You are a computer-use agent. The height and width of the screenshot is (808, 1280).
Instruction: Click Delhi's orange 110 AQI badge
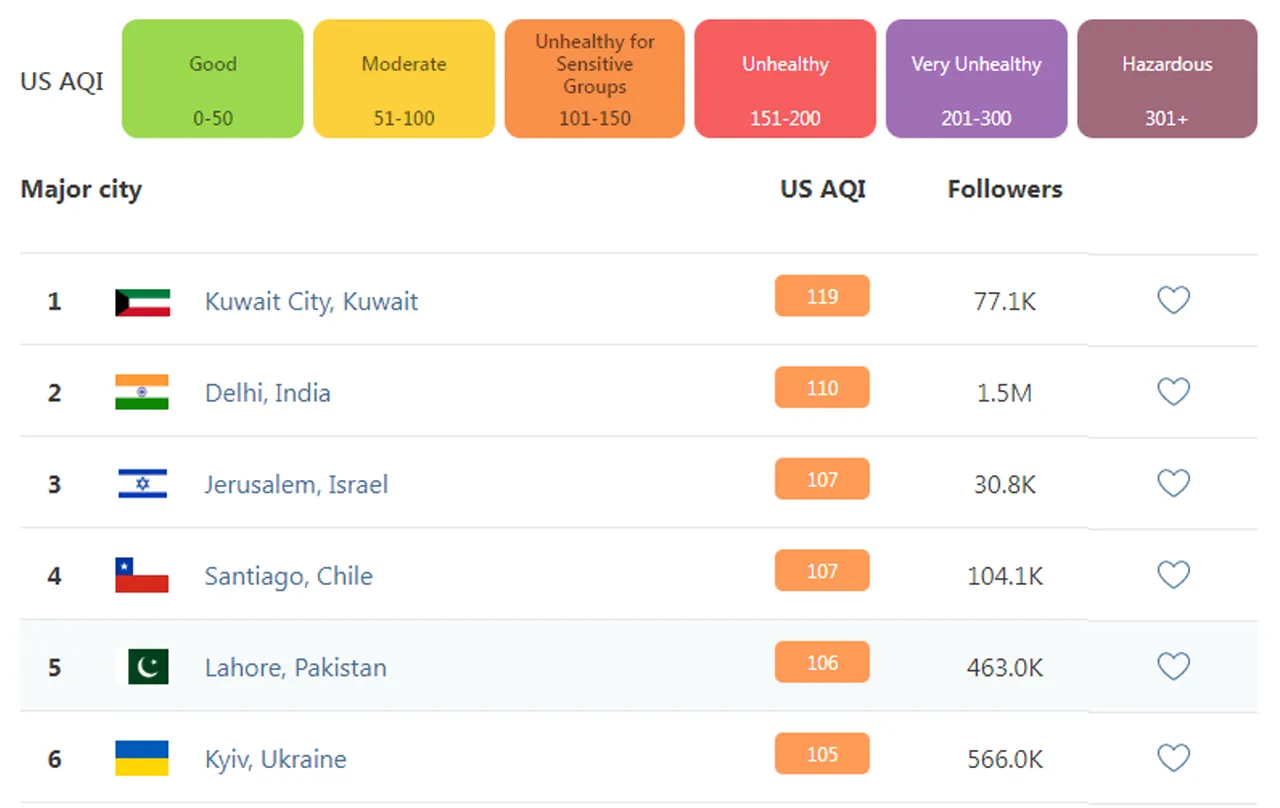tap(822, 388)
